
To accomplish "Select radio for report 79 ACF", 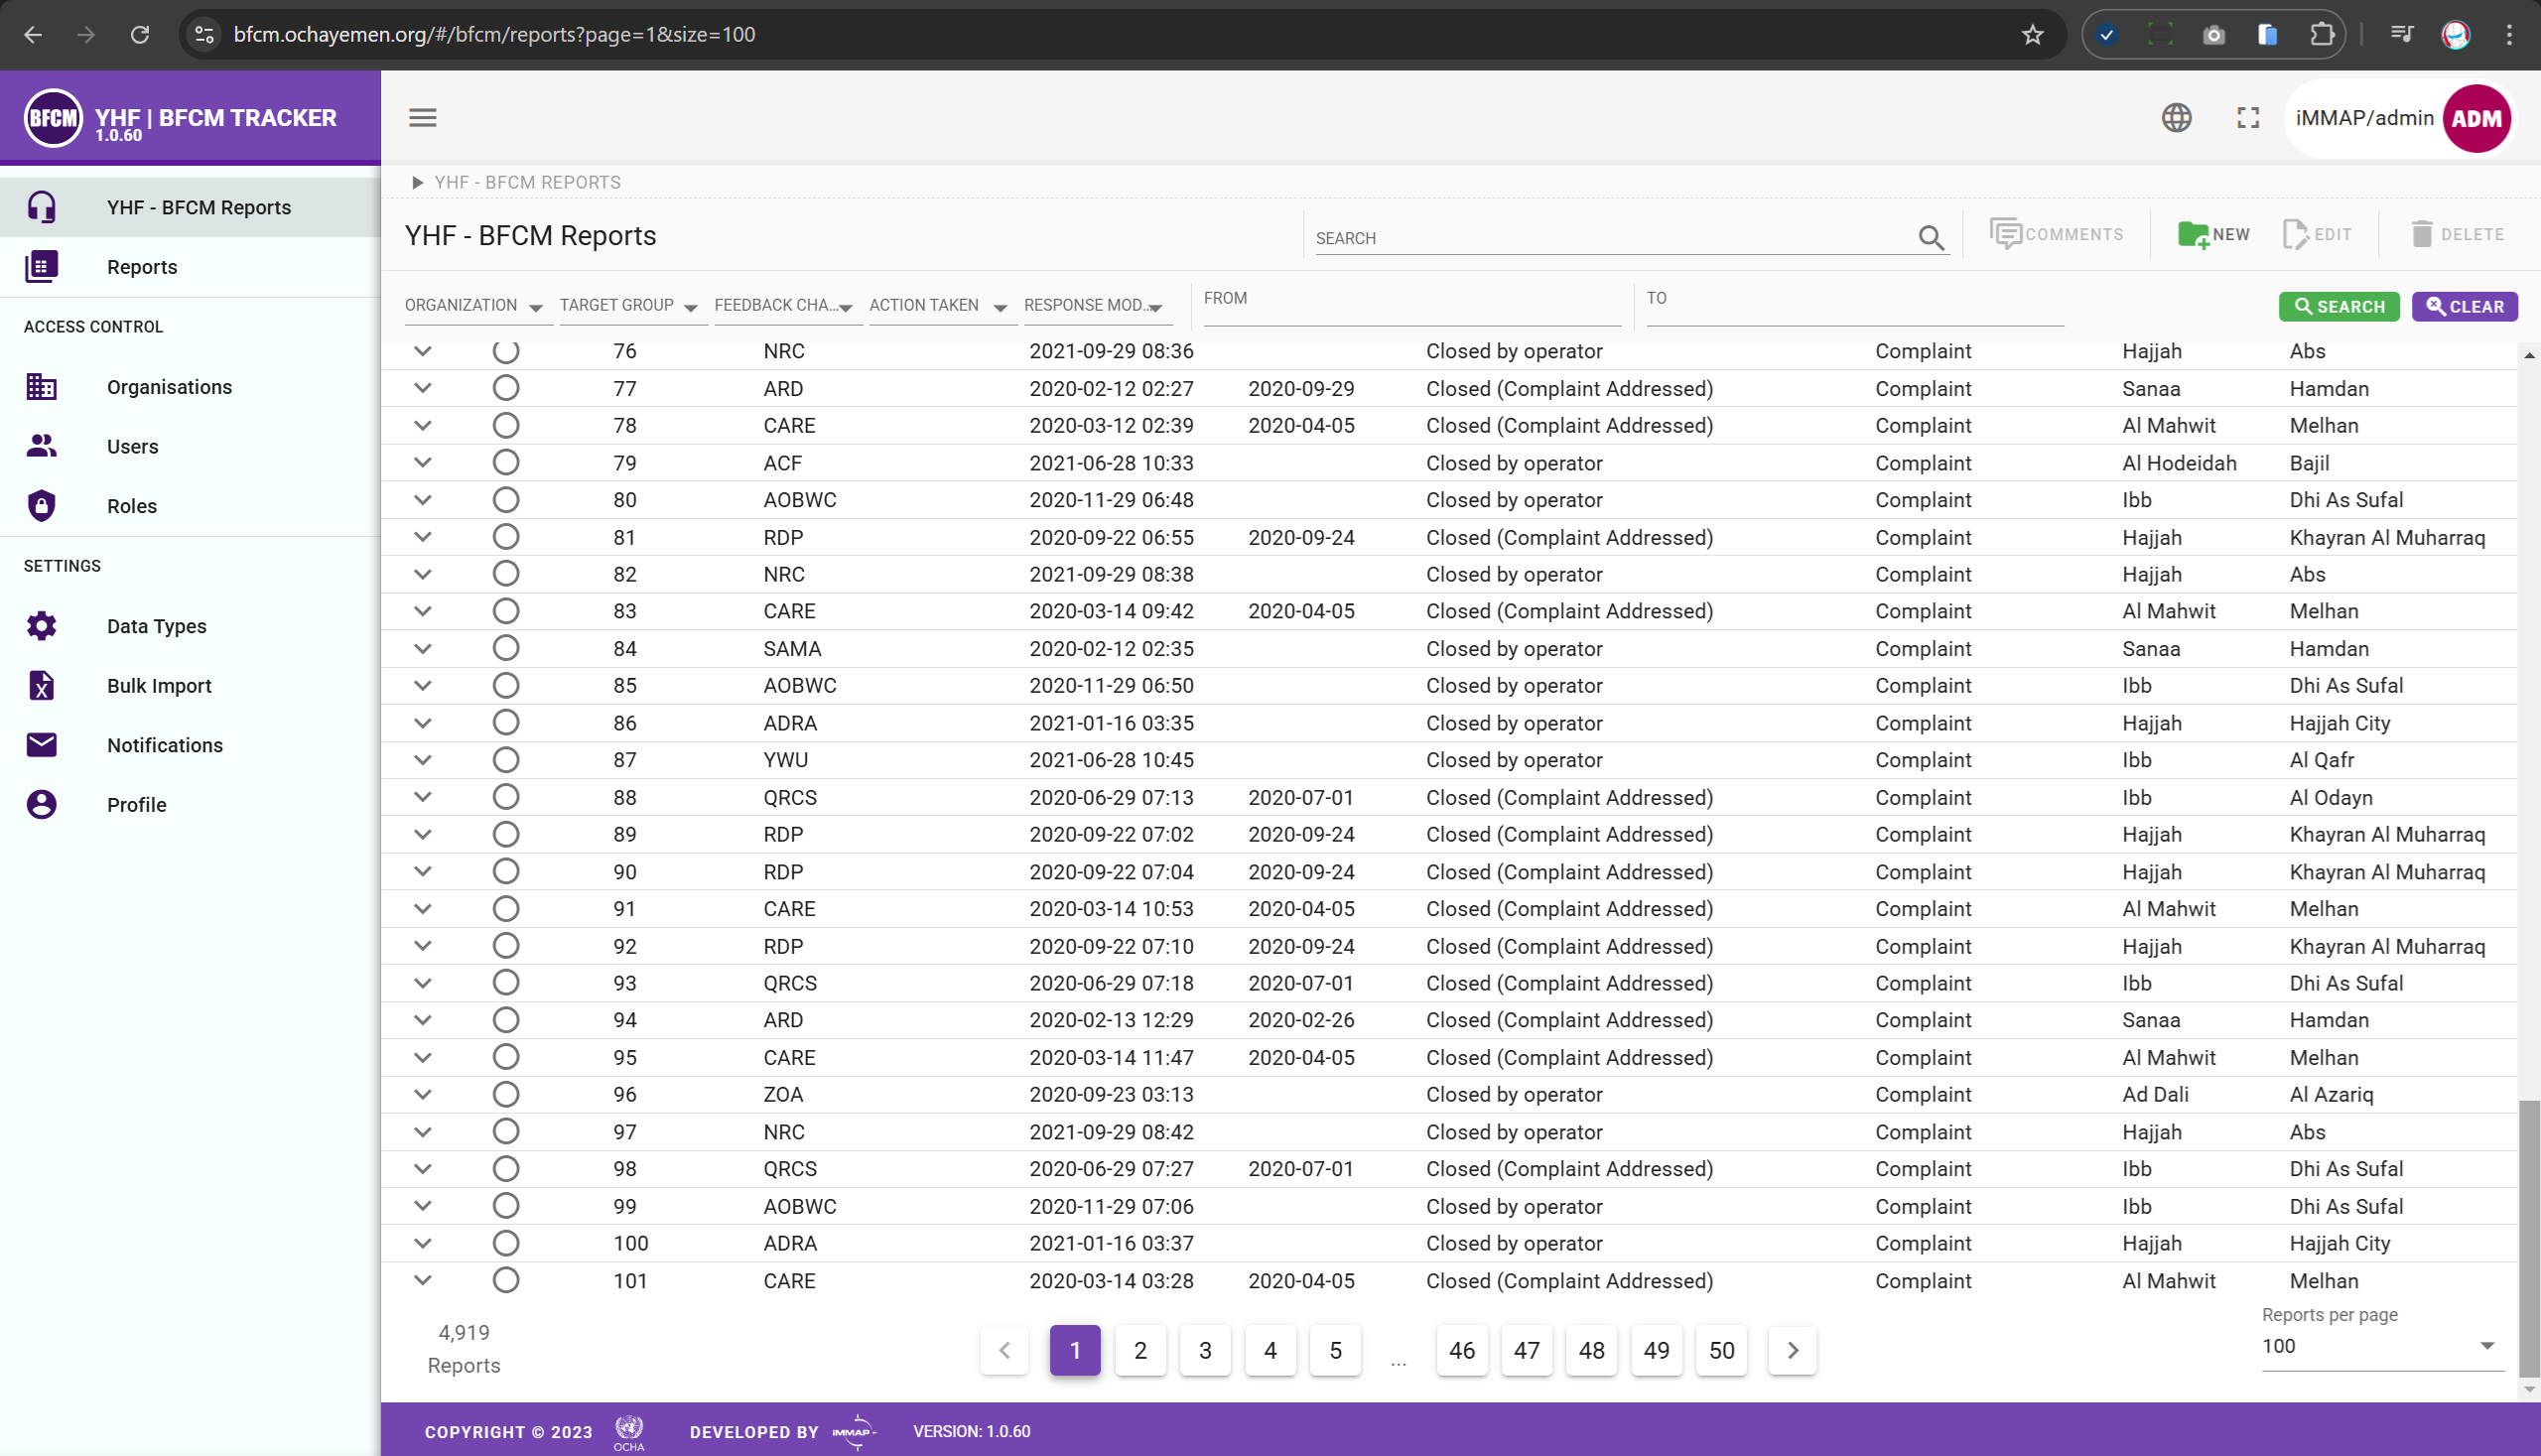I will pos(506,463).
